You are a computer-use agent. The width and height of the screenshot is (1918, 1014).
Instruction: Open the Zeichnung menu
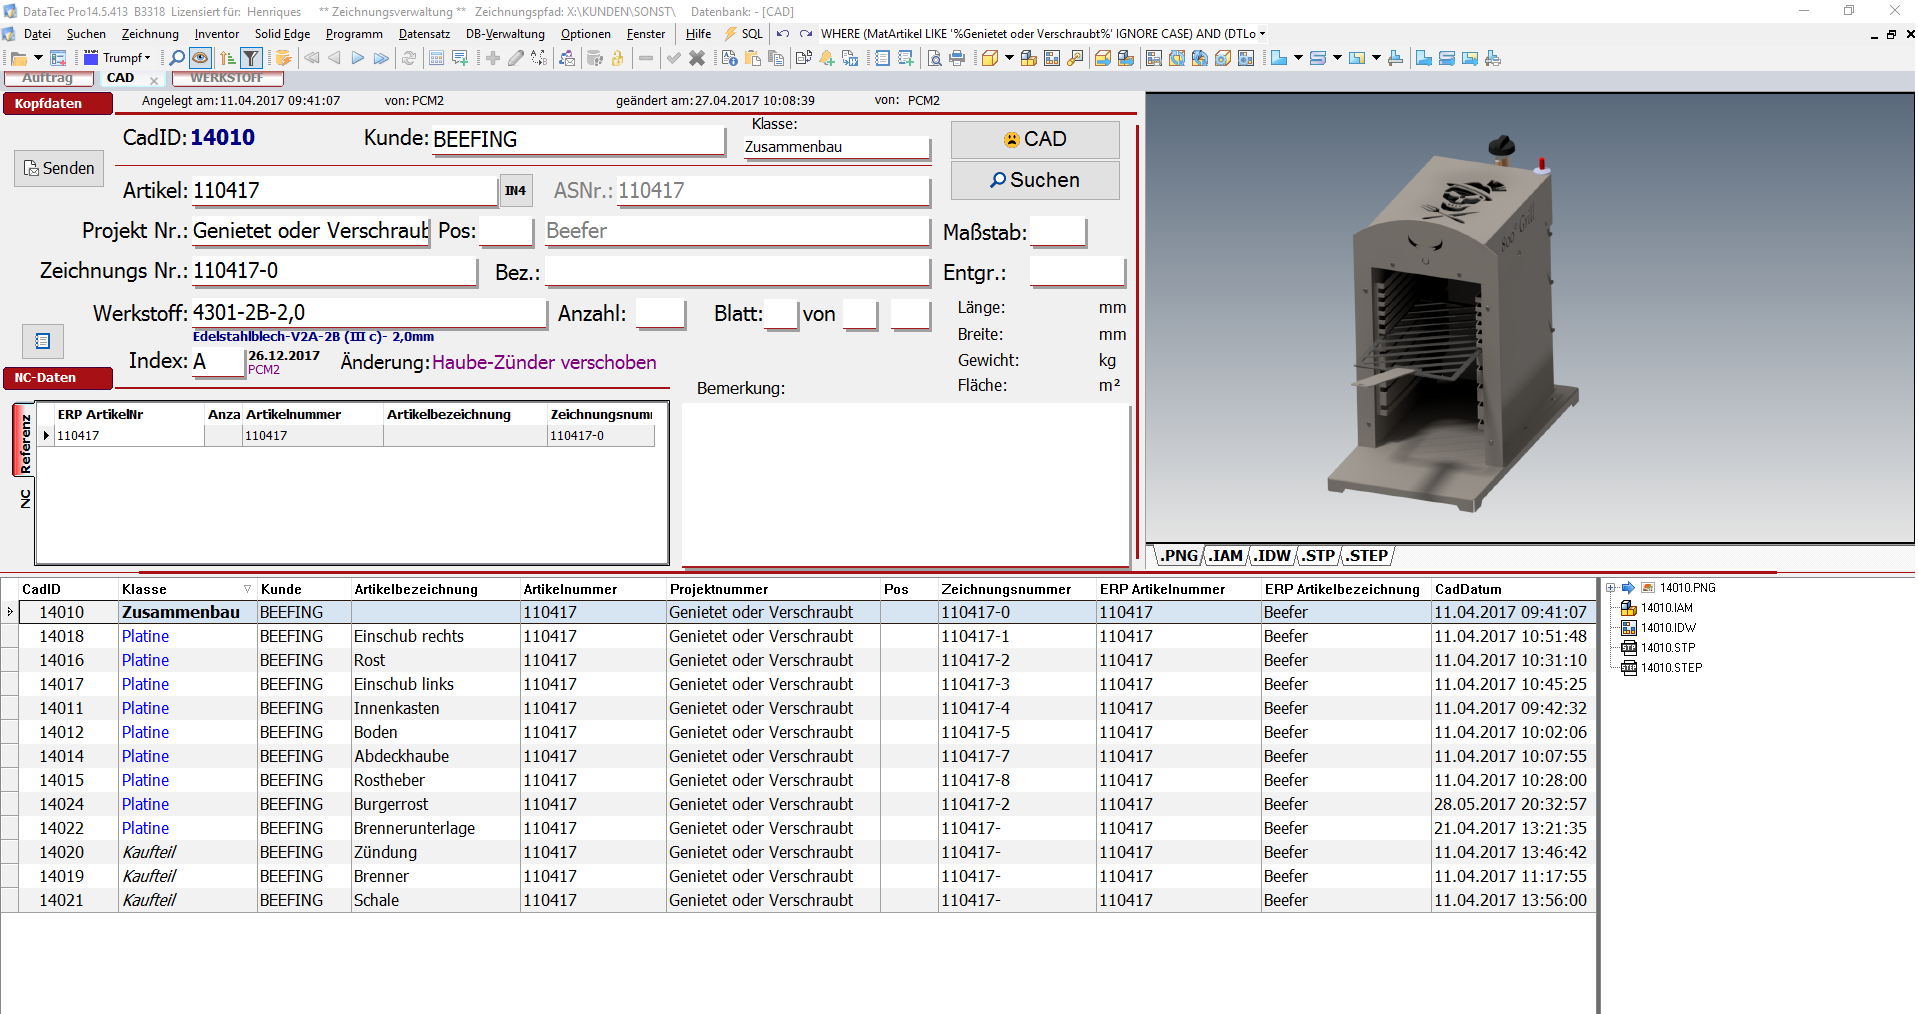tap(150, 34)
